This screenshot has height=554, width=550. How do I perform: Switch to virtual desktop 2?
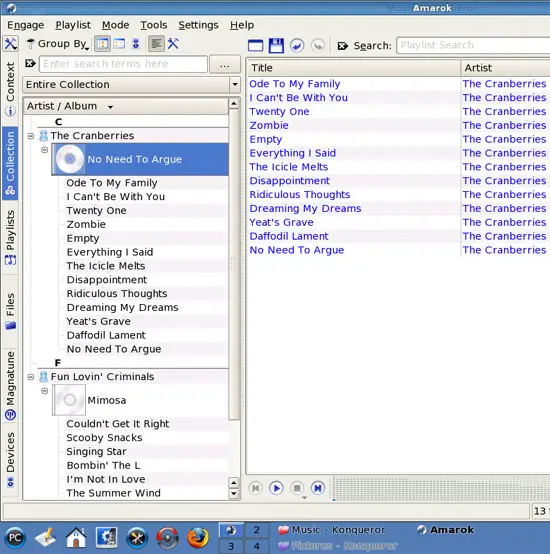[x=256, y=530]
